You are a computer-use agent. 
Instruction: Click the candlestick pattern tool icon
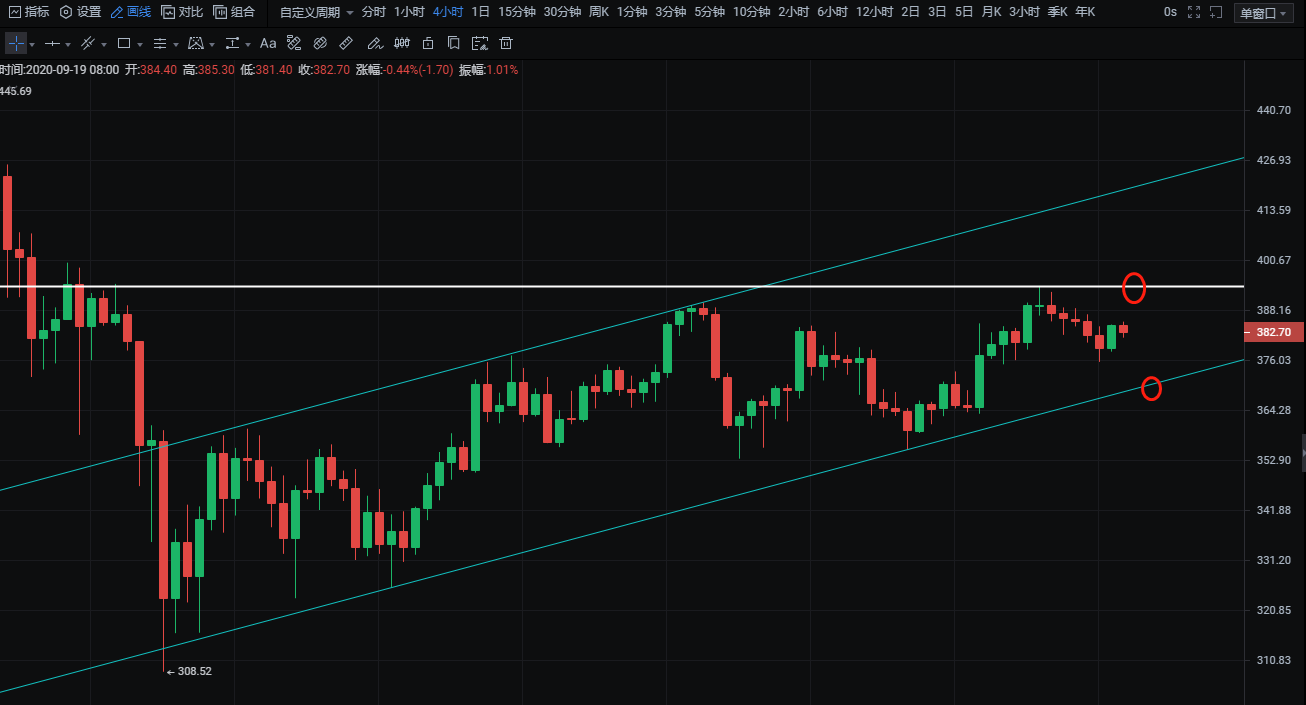click(401, 44)
